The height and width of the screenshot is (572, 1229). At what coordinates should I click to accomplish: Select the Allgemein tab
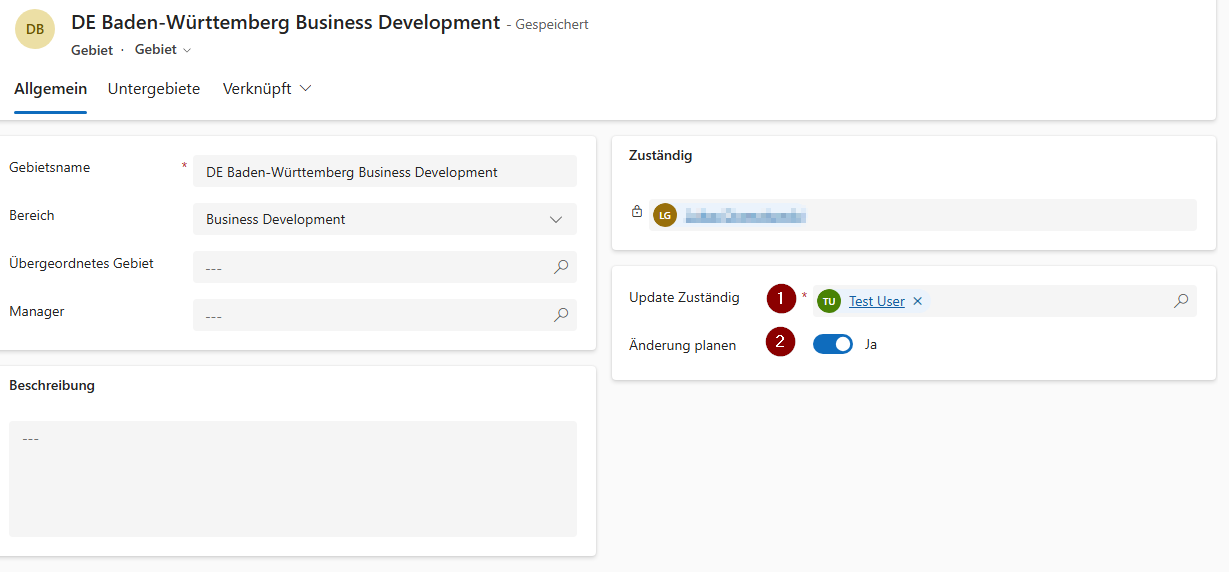click(x=50, y=89)
